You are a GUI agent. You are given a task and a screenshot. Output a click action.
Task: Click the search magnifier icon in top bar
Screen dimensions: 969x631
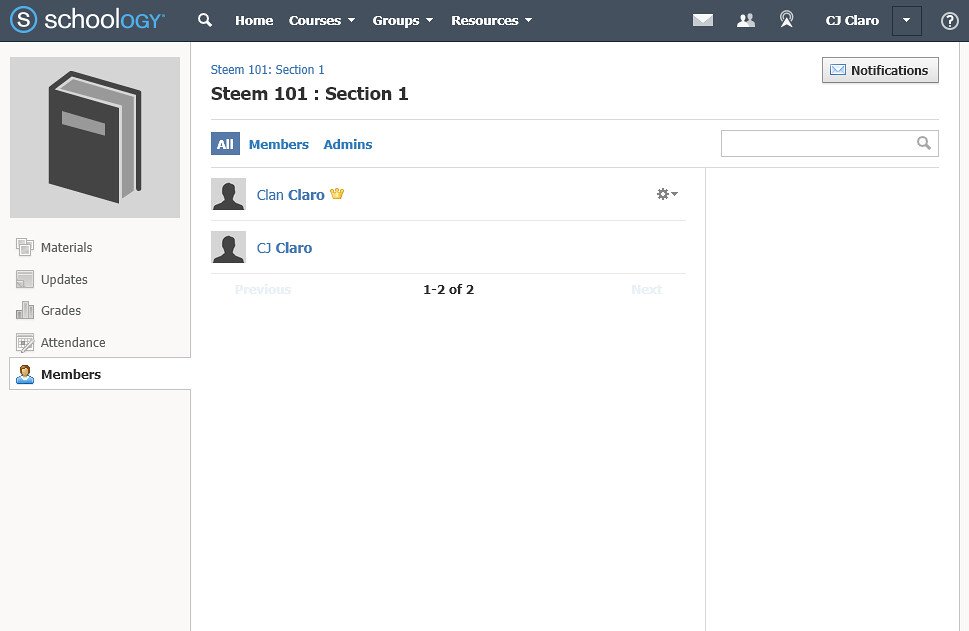coord(205,20)
